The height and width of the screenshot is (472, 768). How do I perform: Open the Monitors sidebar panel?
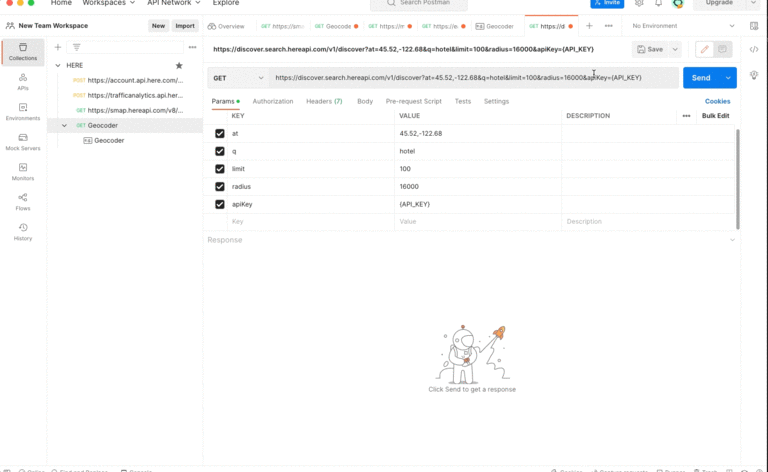point(23,172)
